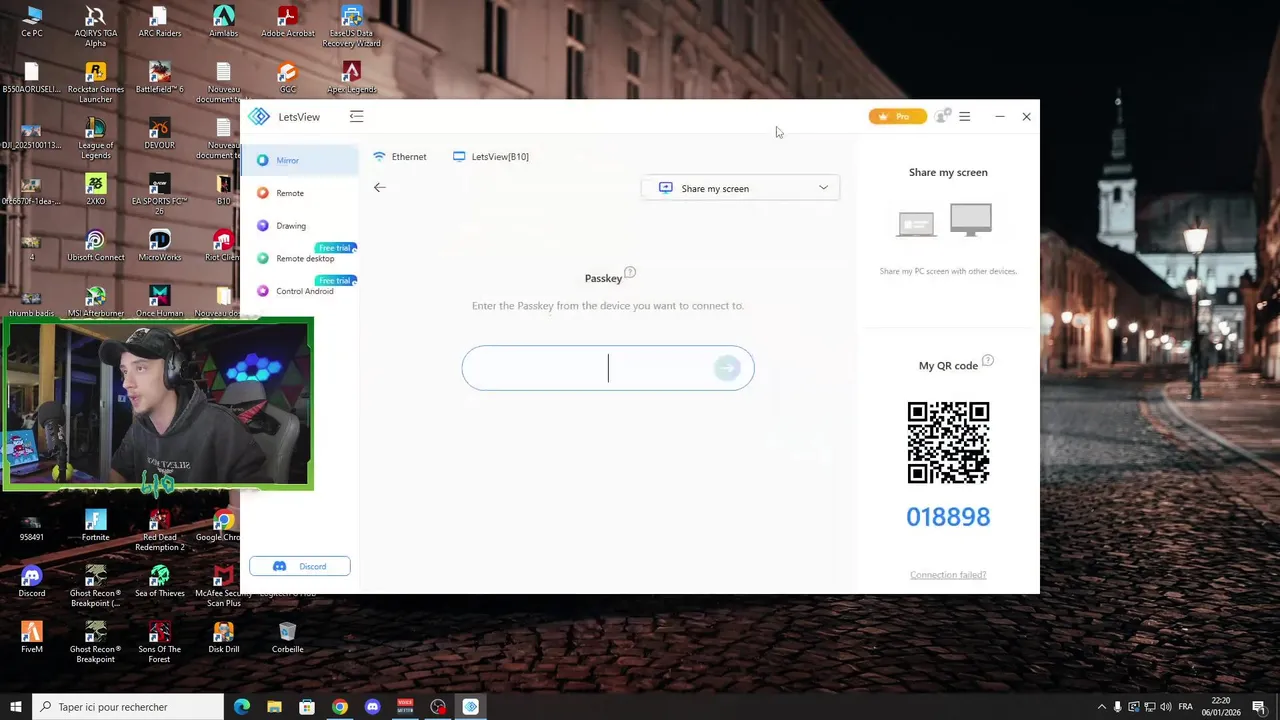Open the ARC Raiders desktop shortcut
The image size is (1280, 720).
160,22
